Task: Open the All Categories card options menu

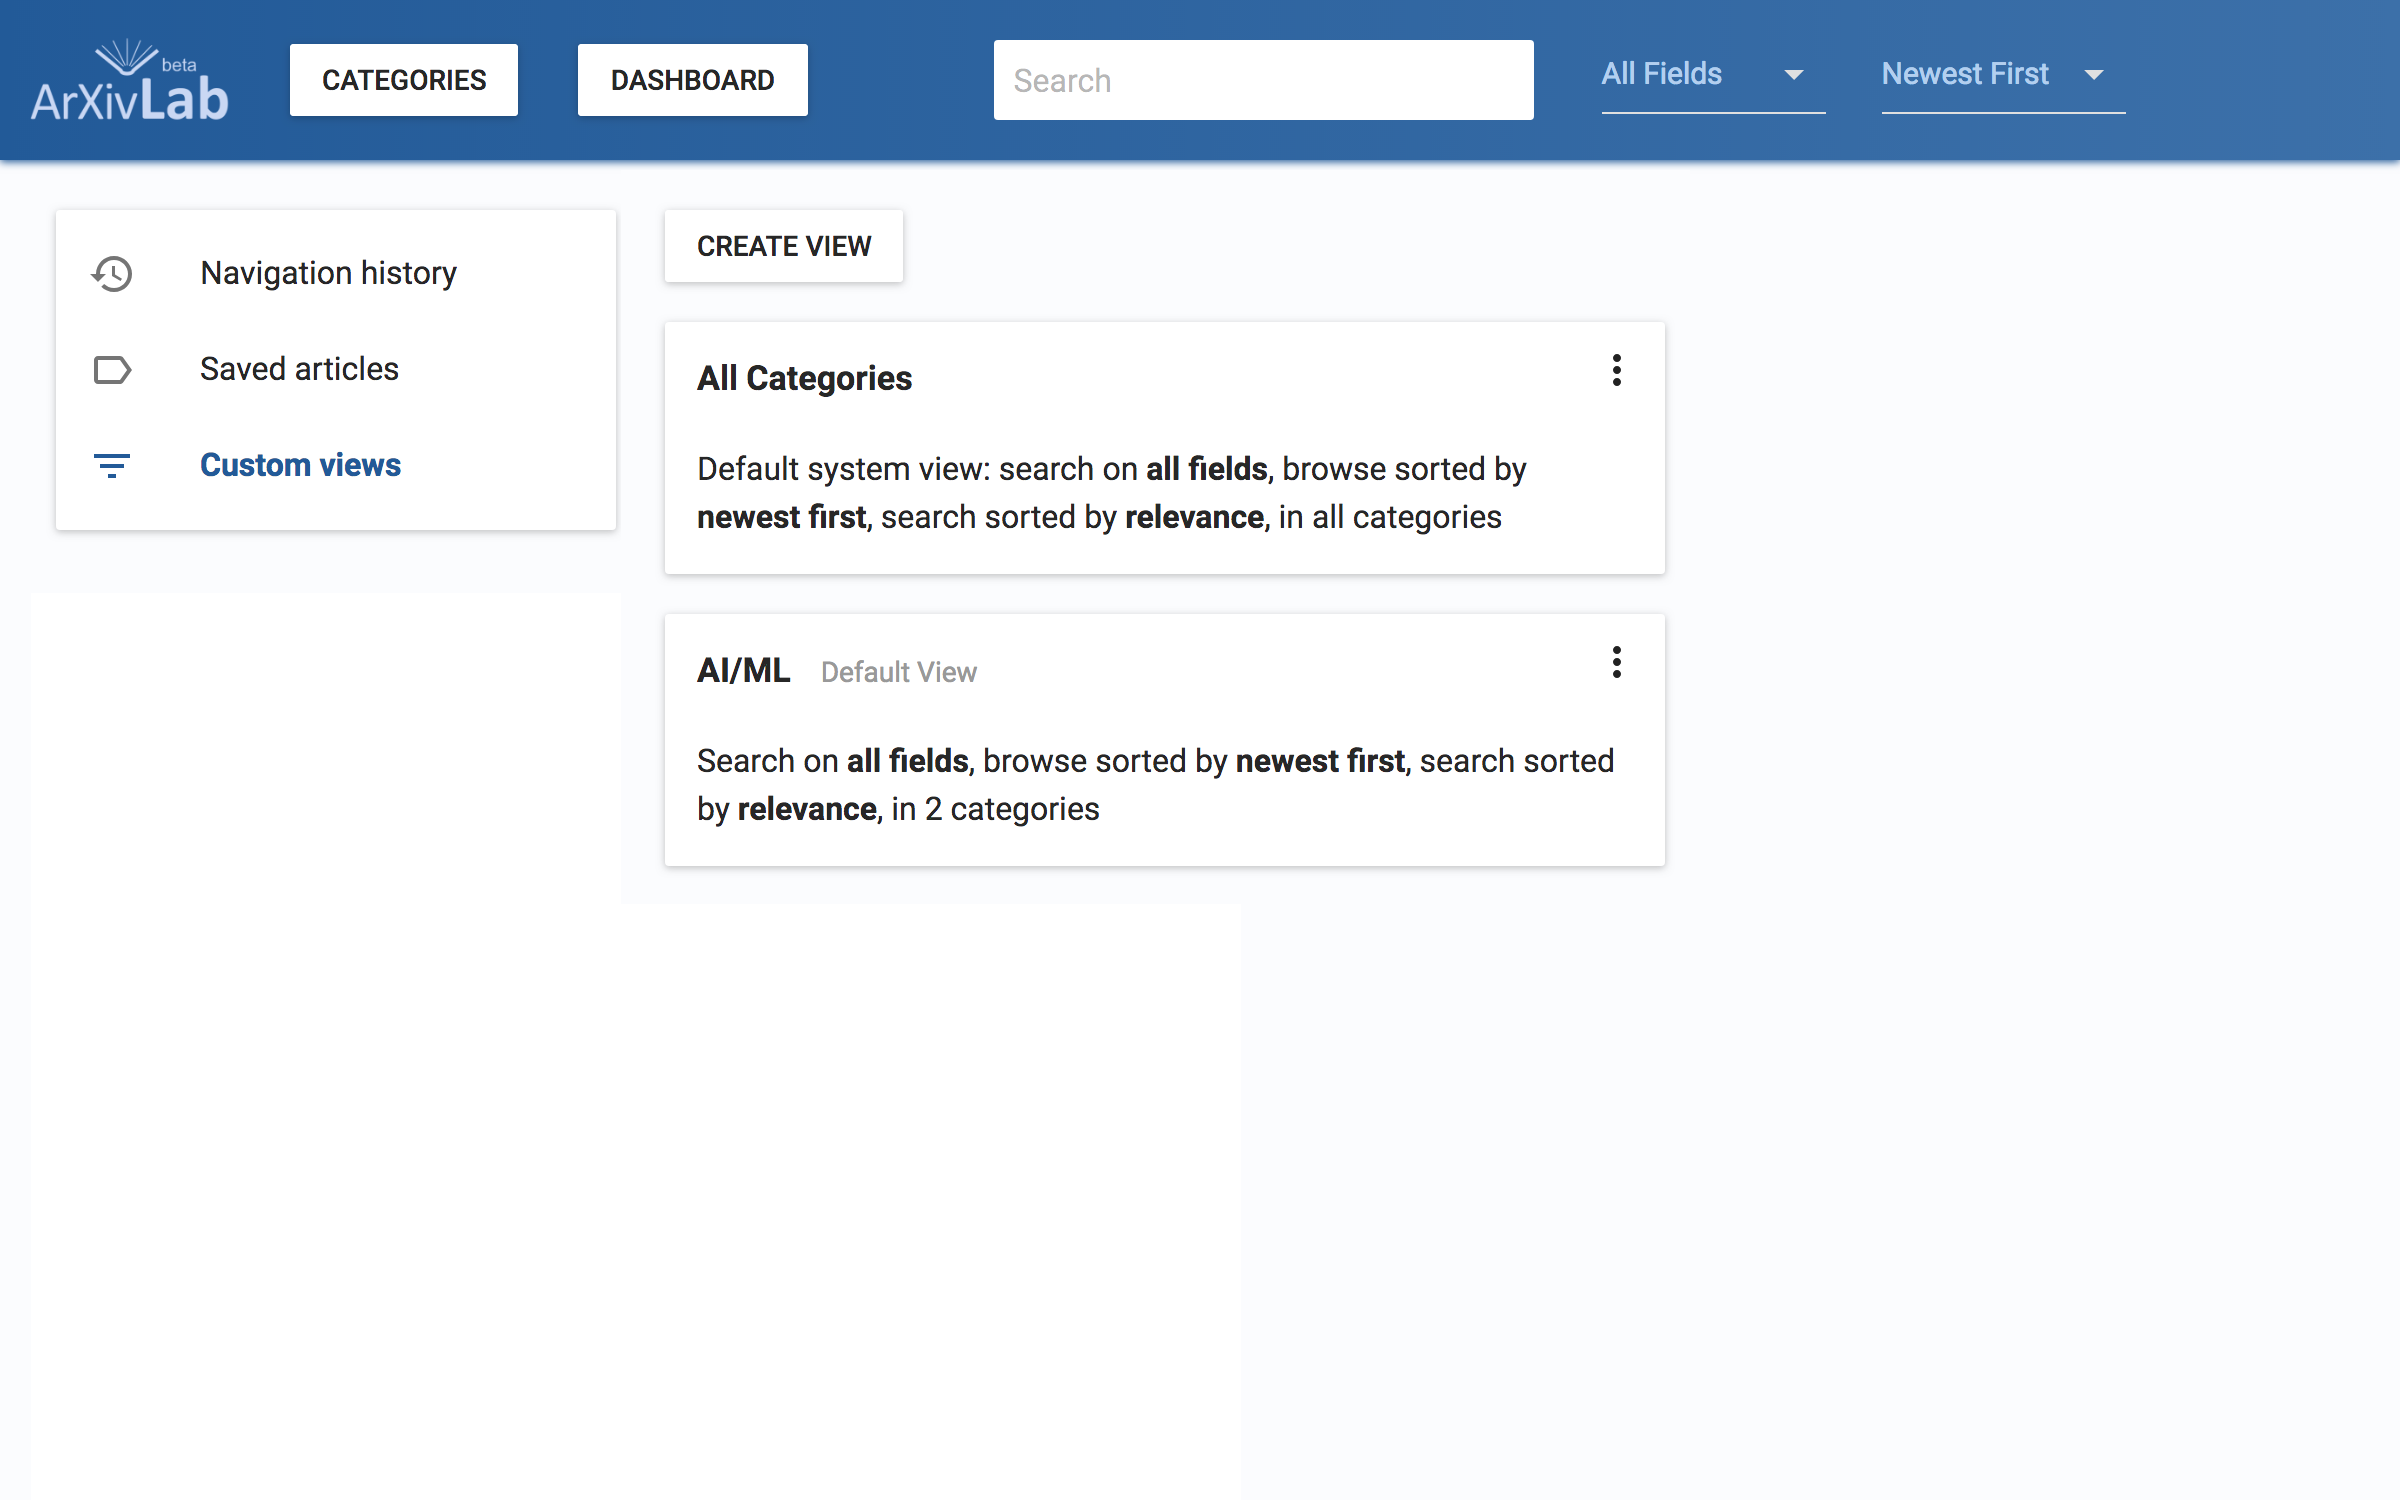Action: coord(1617,370)
